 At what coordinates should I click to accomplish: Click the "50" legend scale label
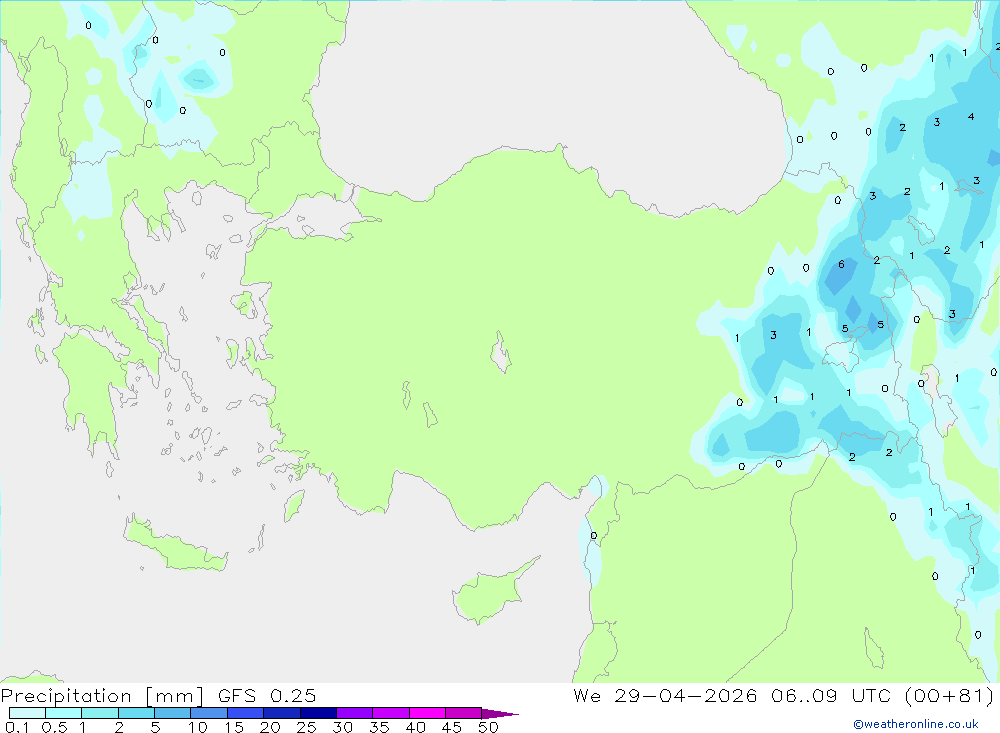[489, 727]
